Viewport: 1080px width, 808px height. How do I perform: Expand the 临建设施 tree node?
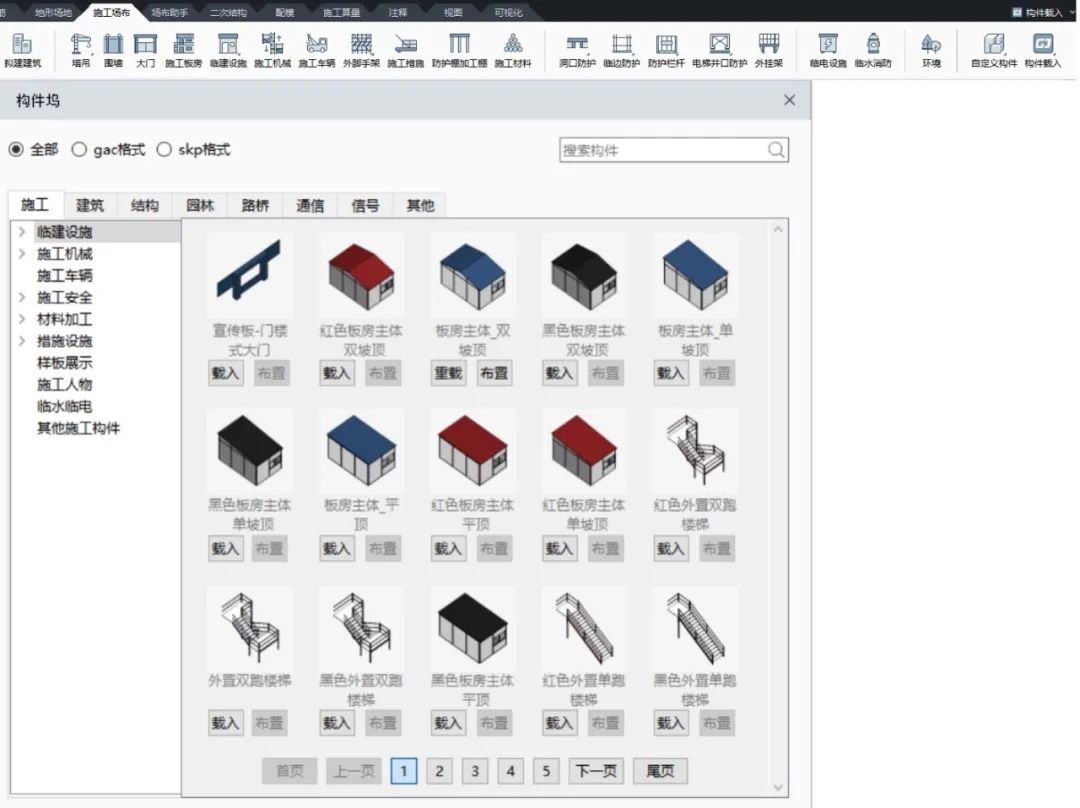[22, 232]
